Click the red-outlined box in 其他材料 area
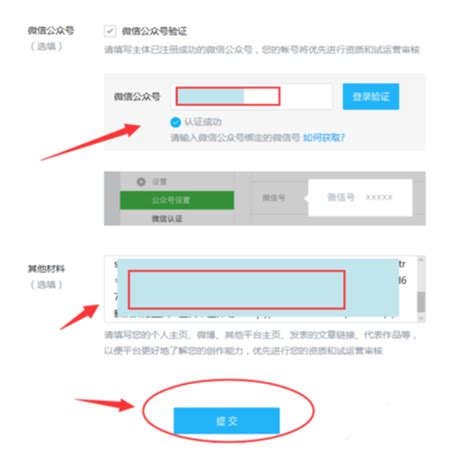The width and height of the screenshot is (474, 461). coord(237,290)
